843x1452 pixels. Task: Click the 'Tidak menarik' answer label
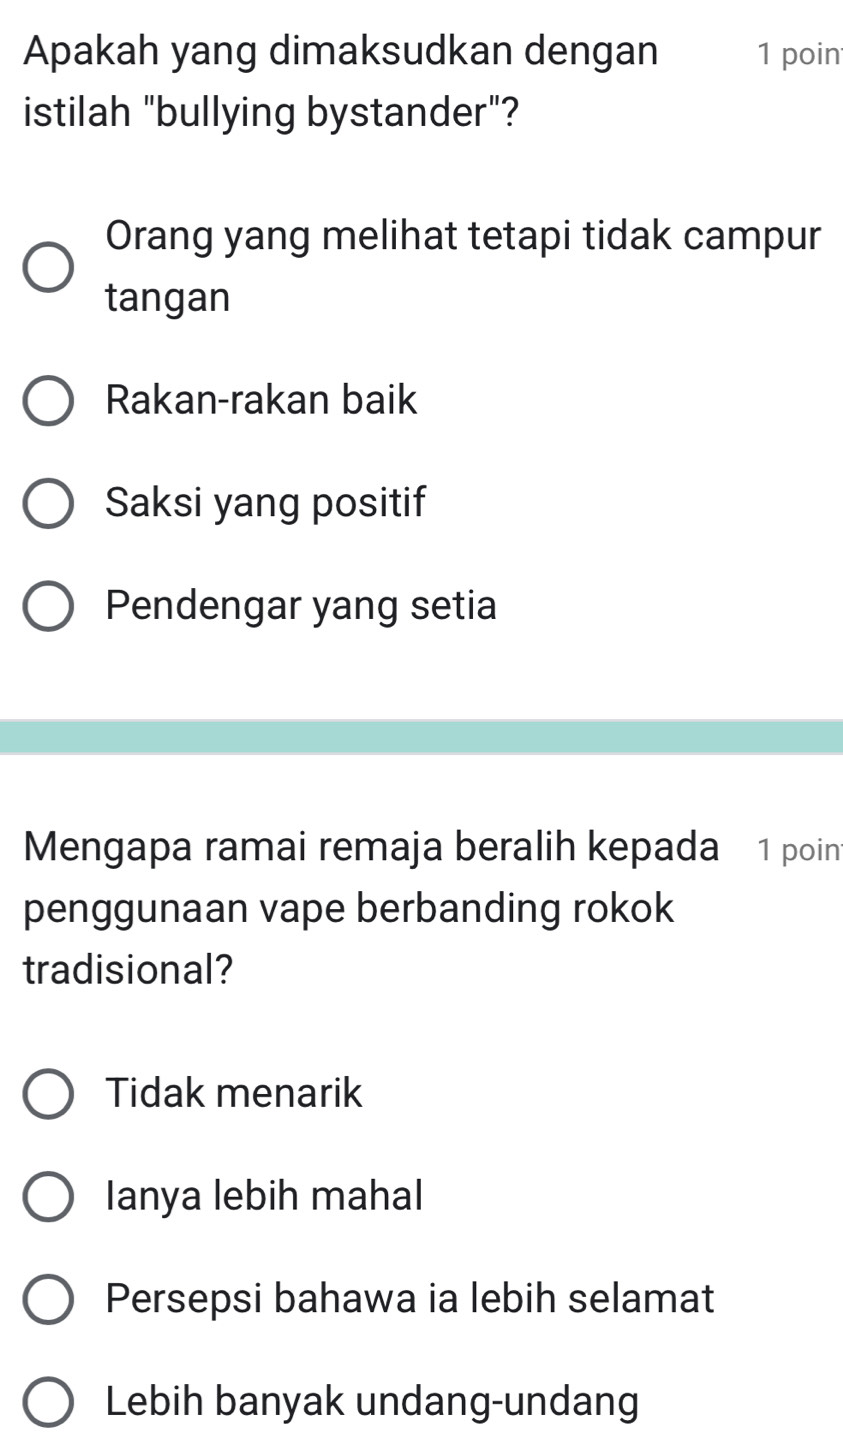(235, 1093)
